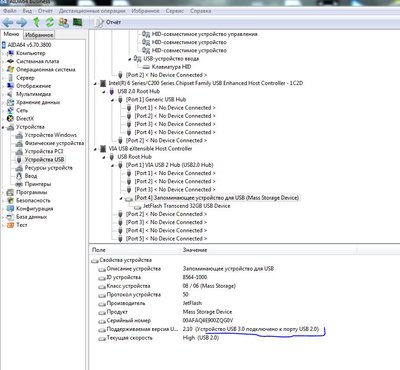
Task: Select DirectX in the sidebar
Action: (25, 119)
